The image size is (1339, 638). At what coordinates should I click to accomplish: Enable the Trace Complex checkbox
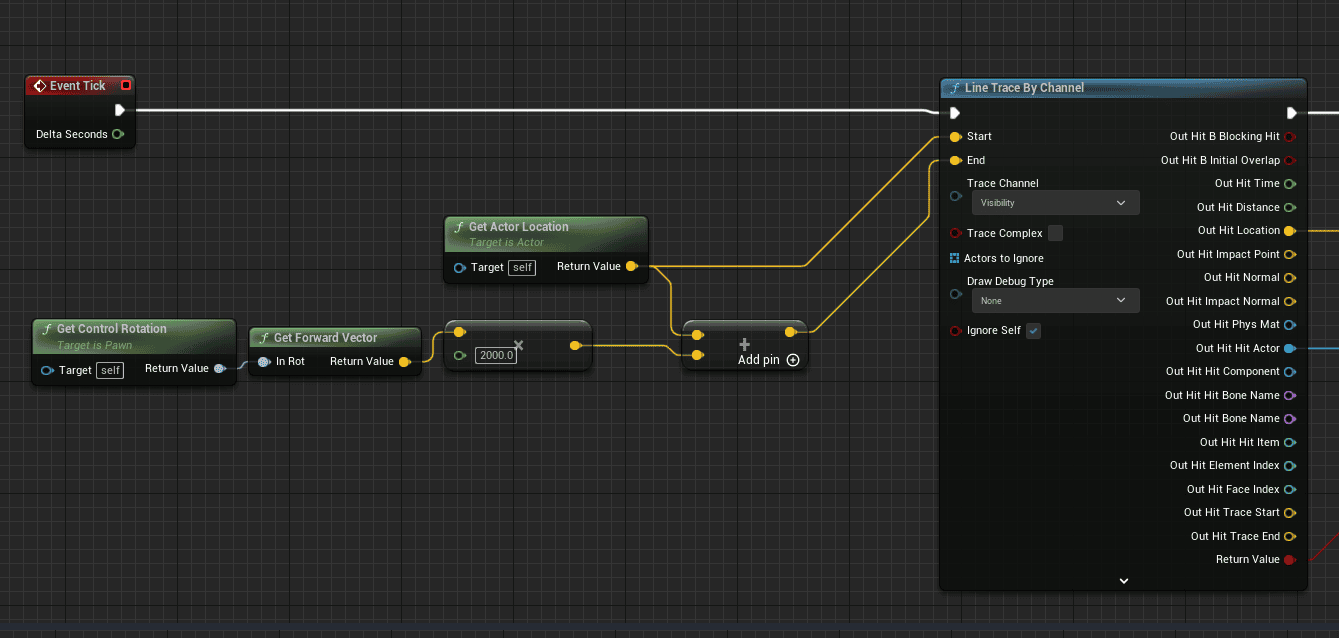pos(1055,233)
